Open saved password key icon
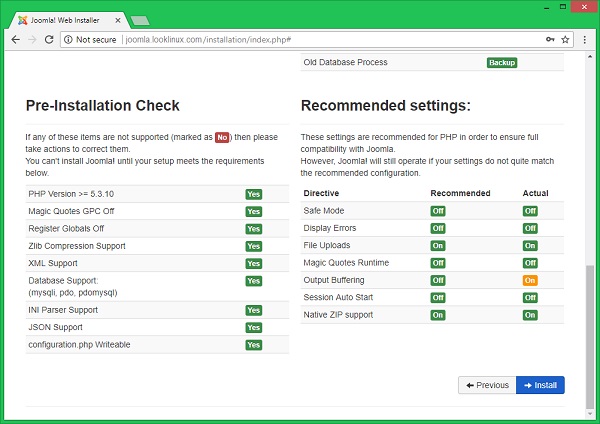The height and width of the screenshot is (424, 600). pos(550,39)
